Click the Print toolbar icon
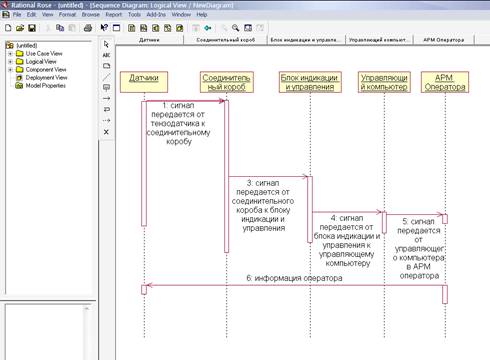Screen dimensions: 490x360 [88, 28]
